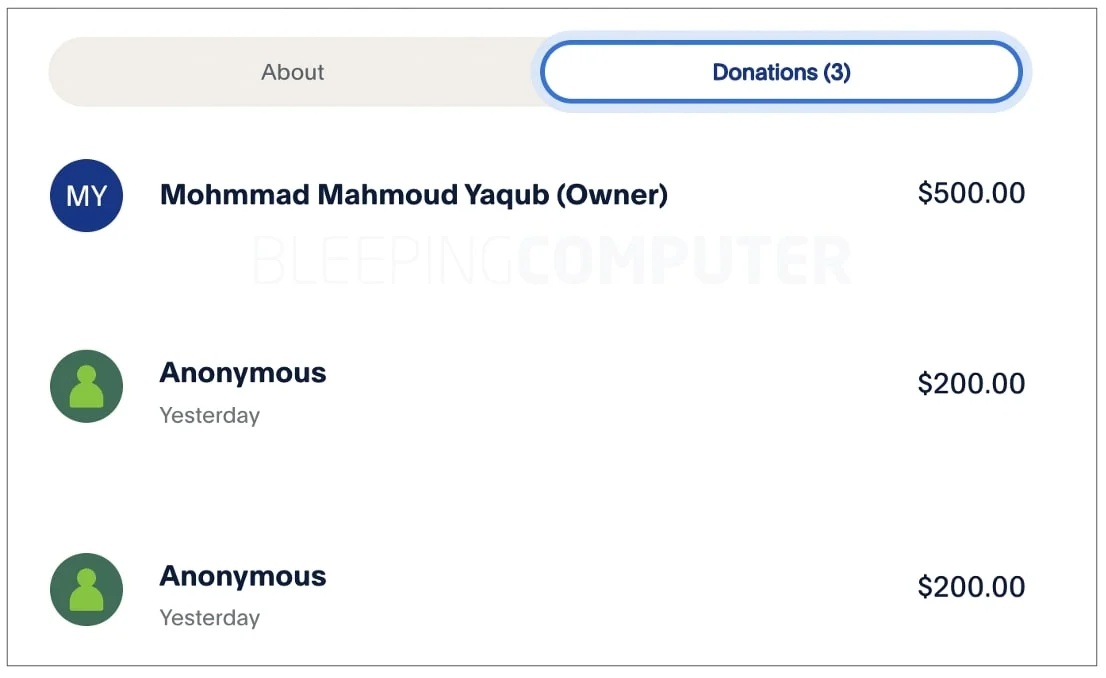Select the $500.00 donation amount
The width and height of the screenshot is (1106, 678).
point(971,193)
